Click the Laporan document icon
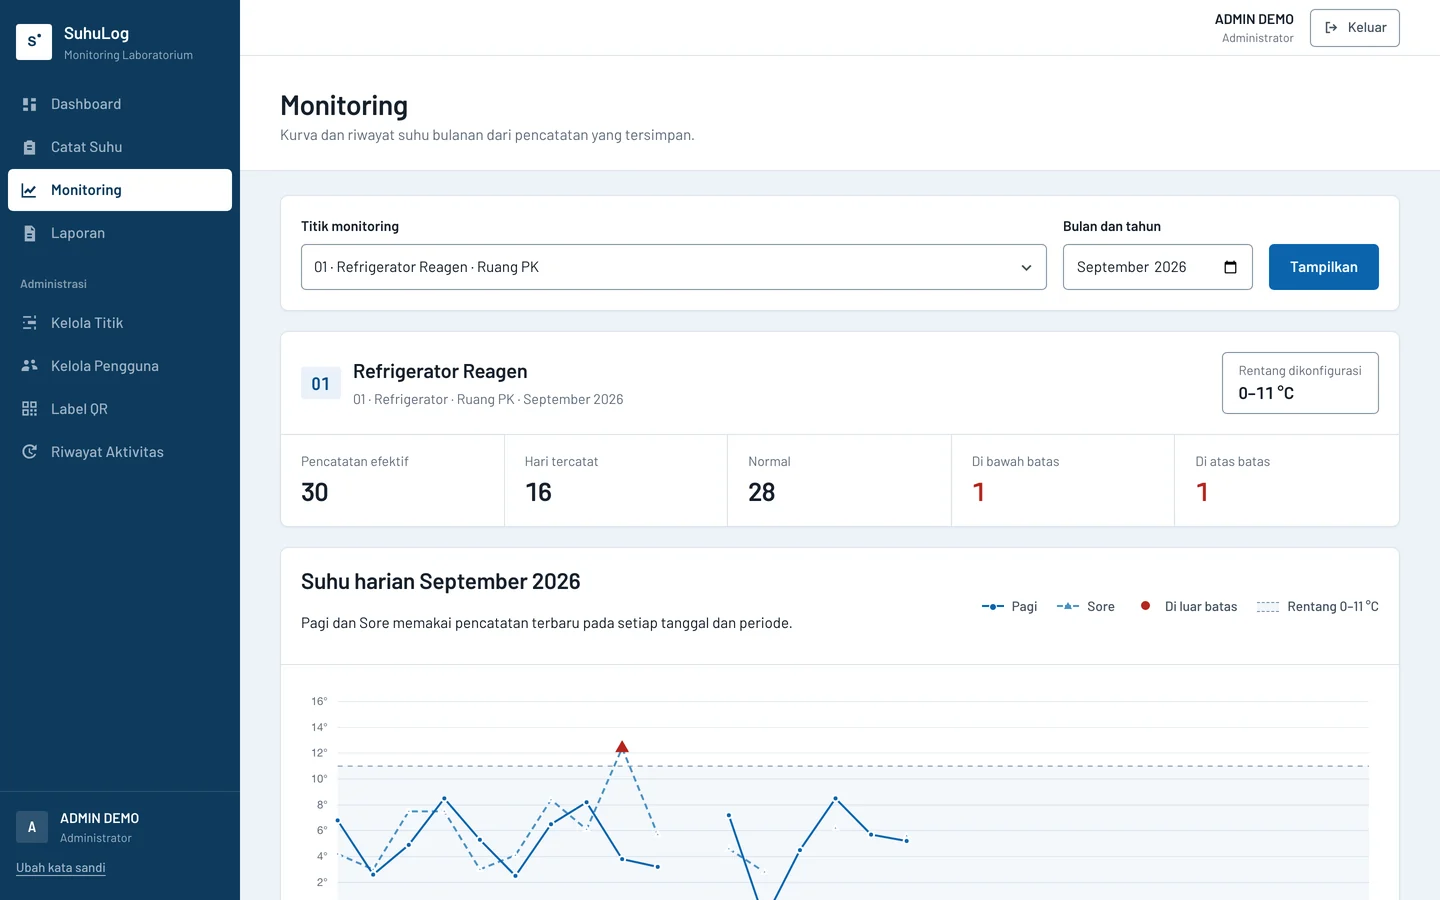The width and height of the screenshot is (1440, 900). (29, 233)
